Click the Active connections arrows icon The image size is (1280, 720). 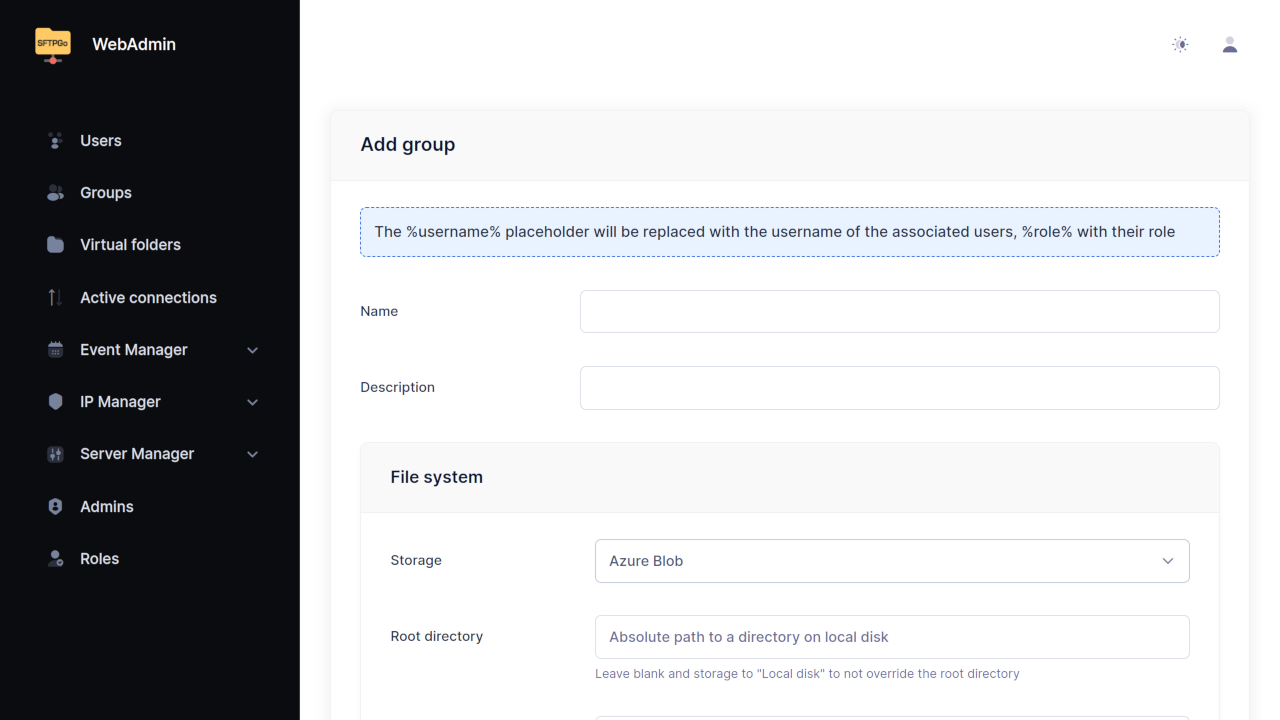55,298
